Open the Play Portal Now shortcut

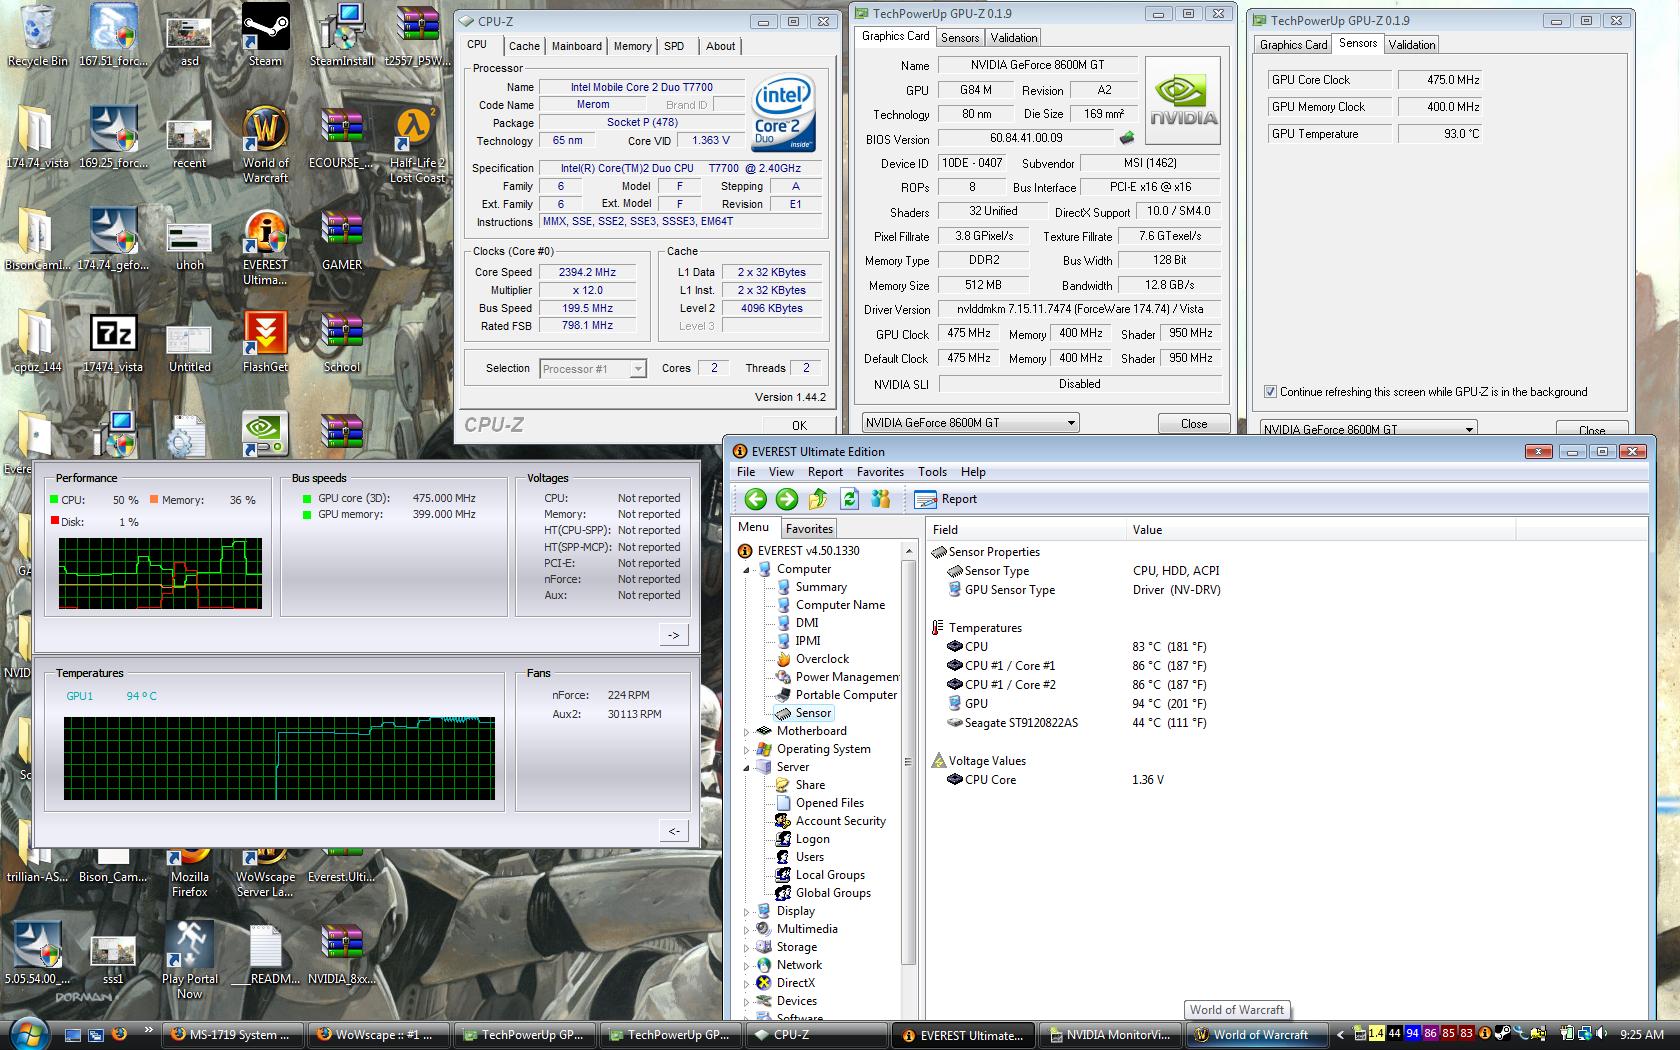pyautogui.click(x=189, y=960)
